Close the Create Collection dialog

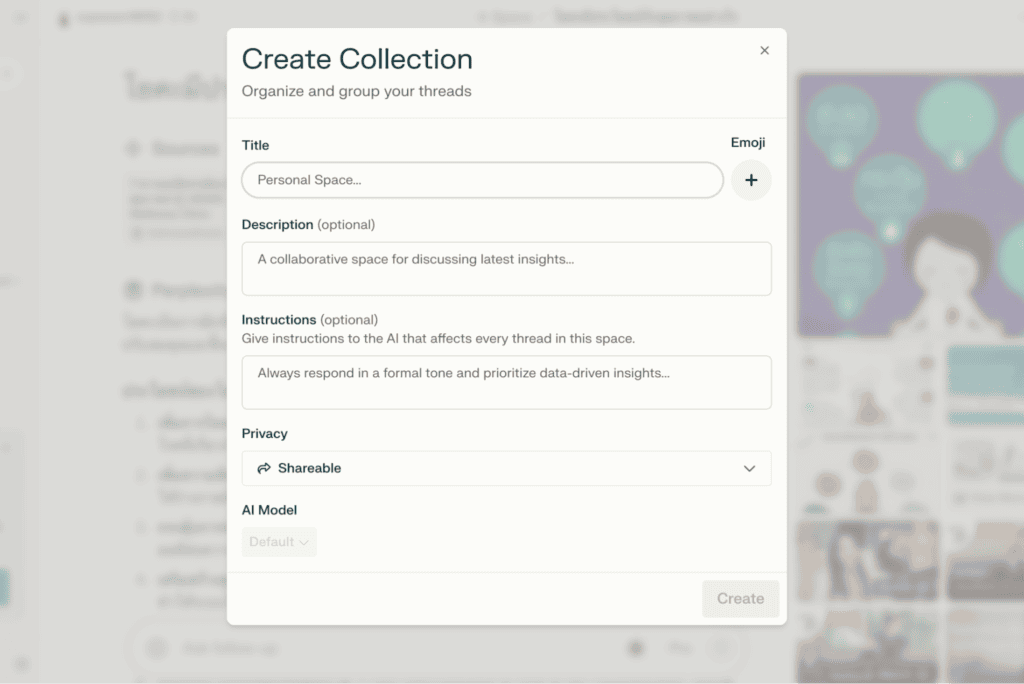[x=764, y=49]
